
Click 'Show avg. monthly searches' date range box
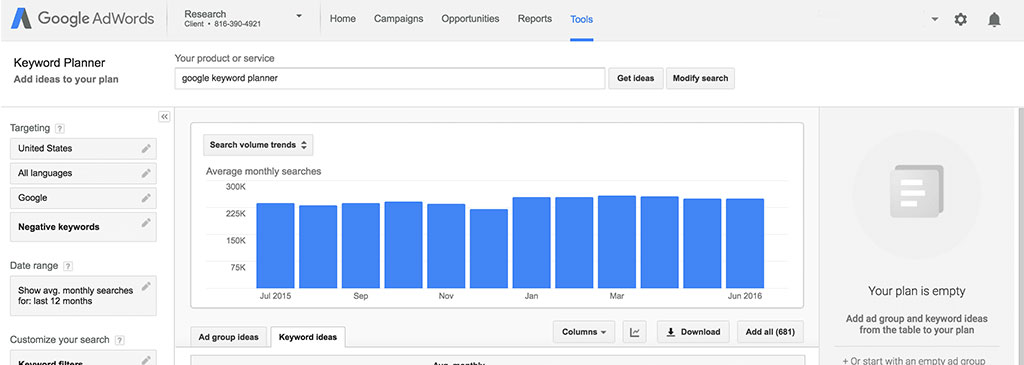(84, 296)
